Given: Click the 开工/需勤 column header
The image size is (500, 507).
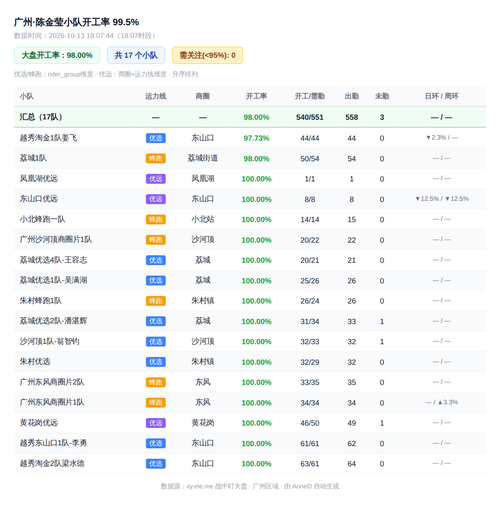Looking at the screenshot, I should click(310, 96).
